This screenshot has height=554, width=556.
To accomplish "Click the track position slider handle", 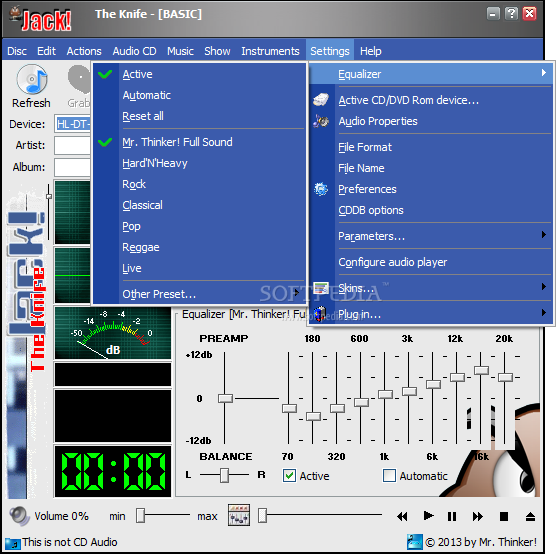I will click(262, 515).
